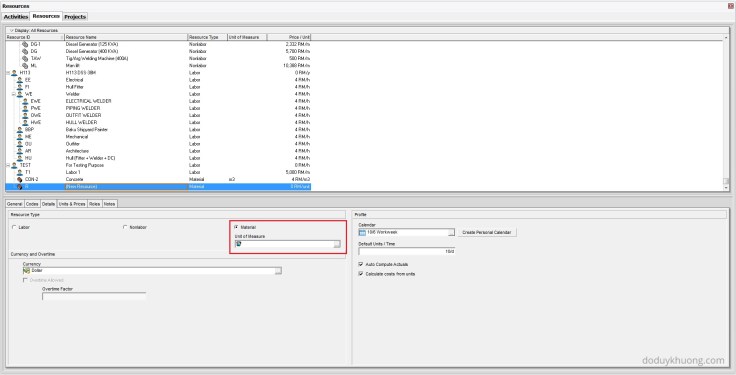
Task: Open the Currency browse button
Action: tap(278, 271)
